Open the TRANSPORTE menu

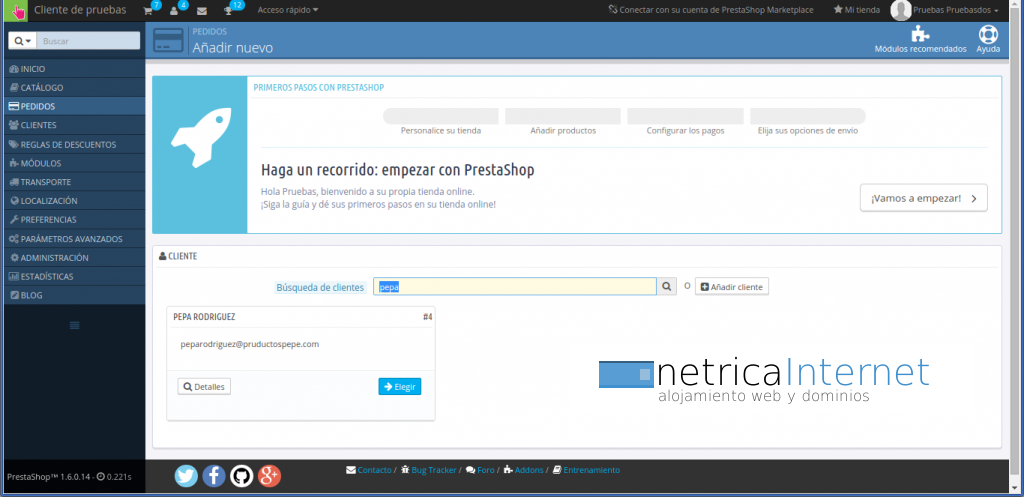74,182
